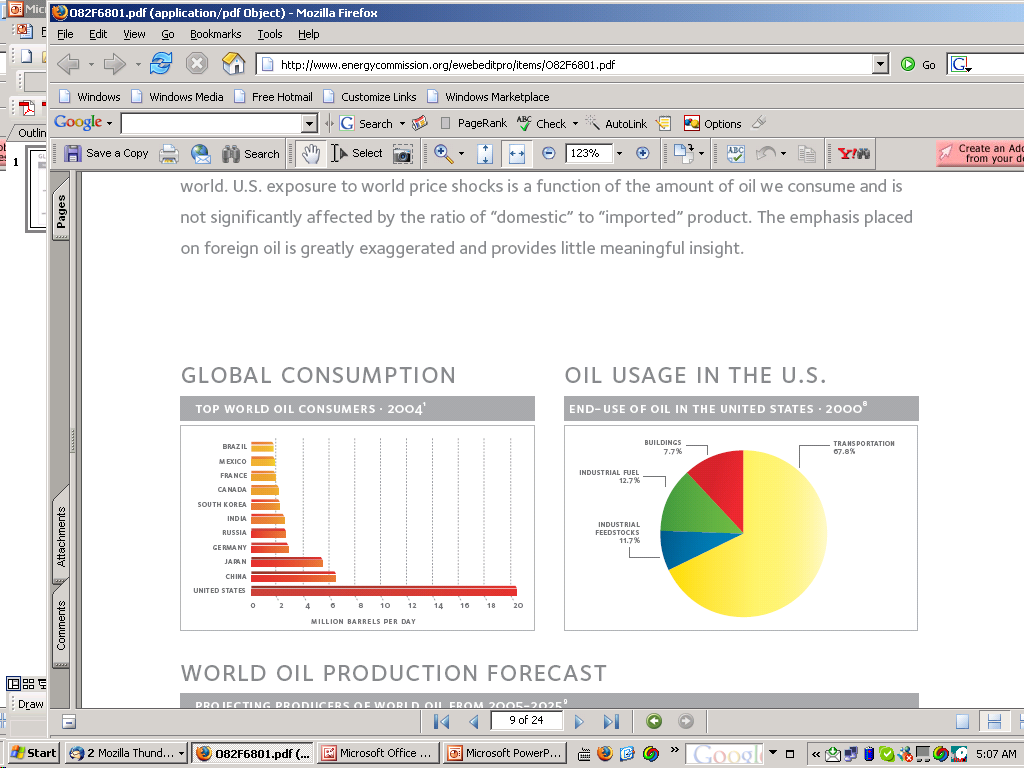The image size is (1024, 768).
Task: Jump to the last page of the PDF
Action: (x=611, y=722)
